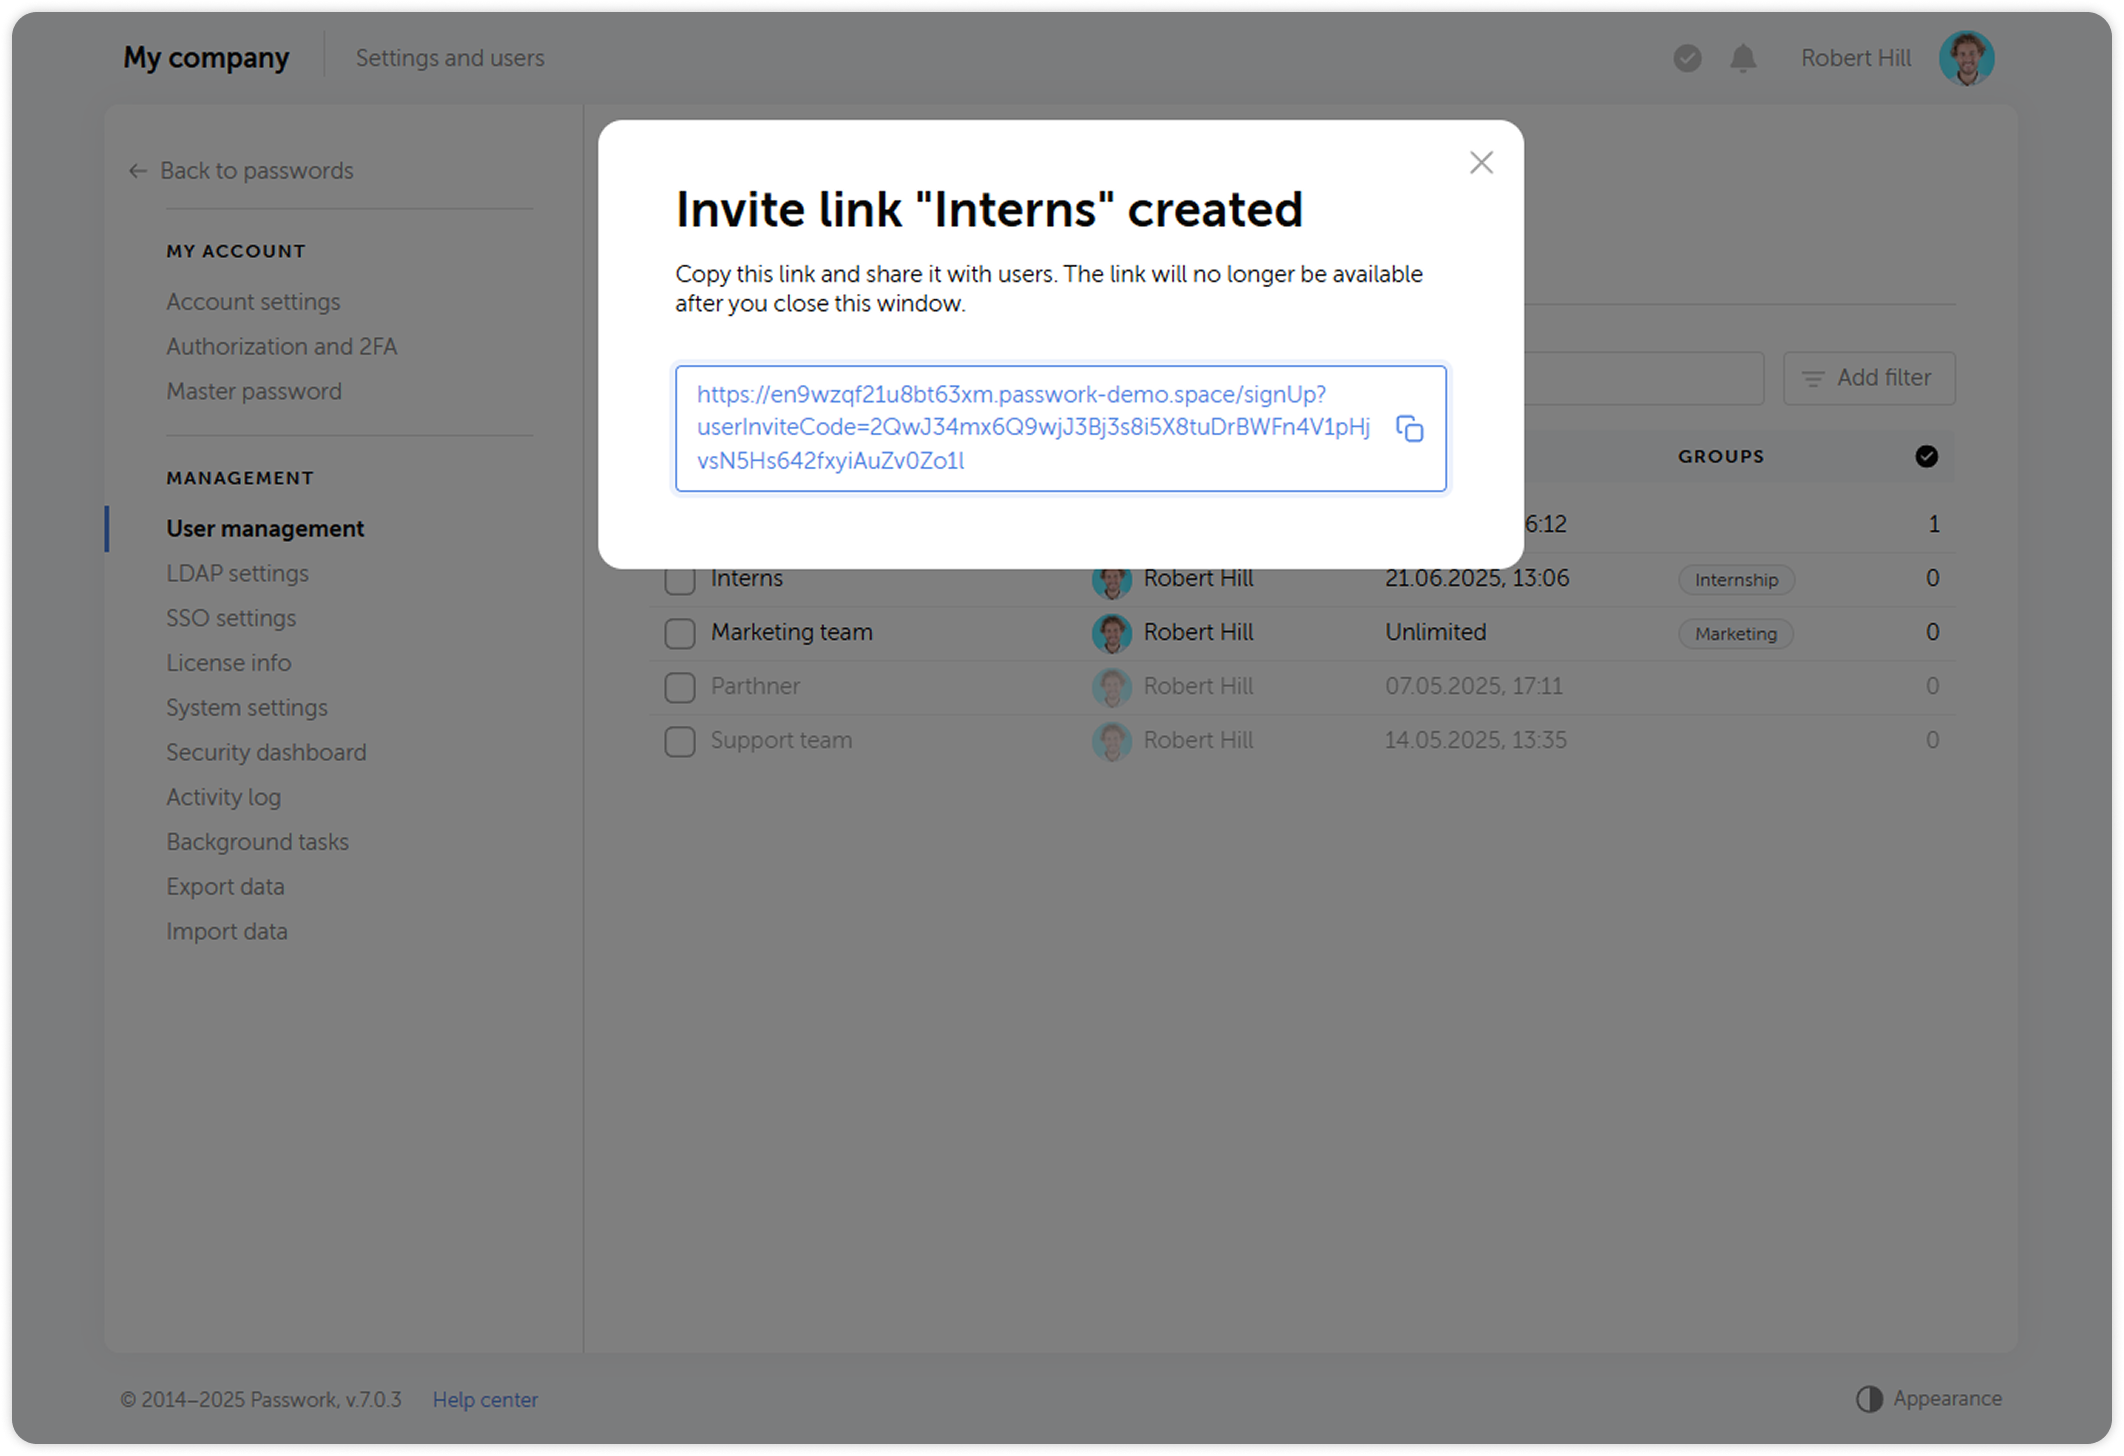Image resolution: width=2124 pixels, height=1456 pixels.
Task: Click the checkmark status icon in header
Action: pyautogui.click(x=1687, y=58)
